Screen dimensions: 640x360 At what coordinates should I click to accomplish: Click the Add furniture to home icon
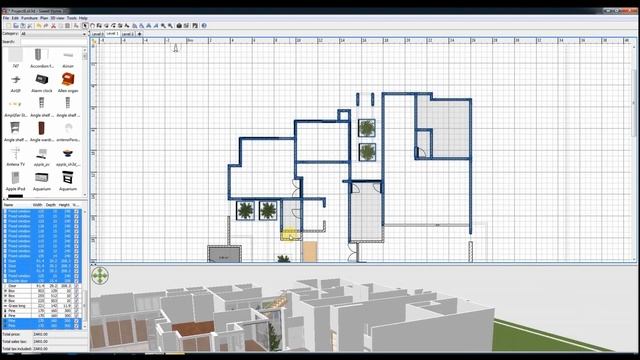pos(76,25)
